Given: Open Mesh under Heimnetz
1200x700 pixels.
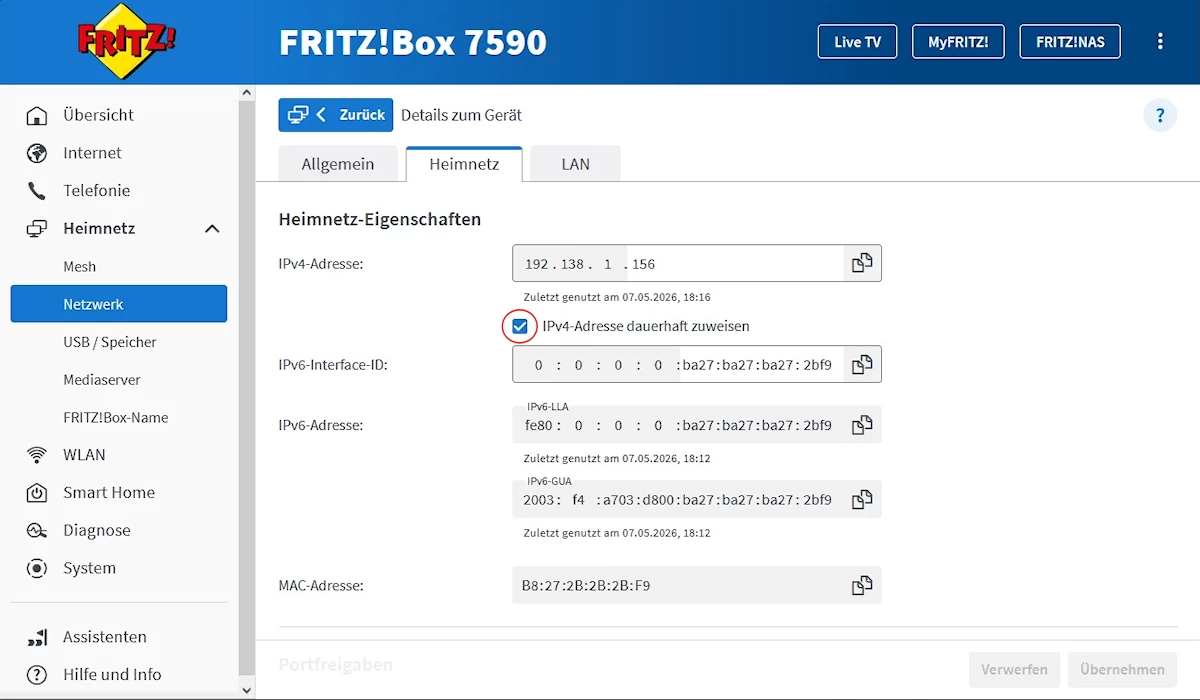Looking at the screenshot, I should click(x=80, y=267).
